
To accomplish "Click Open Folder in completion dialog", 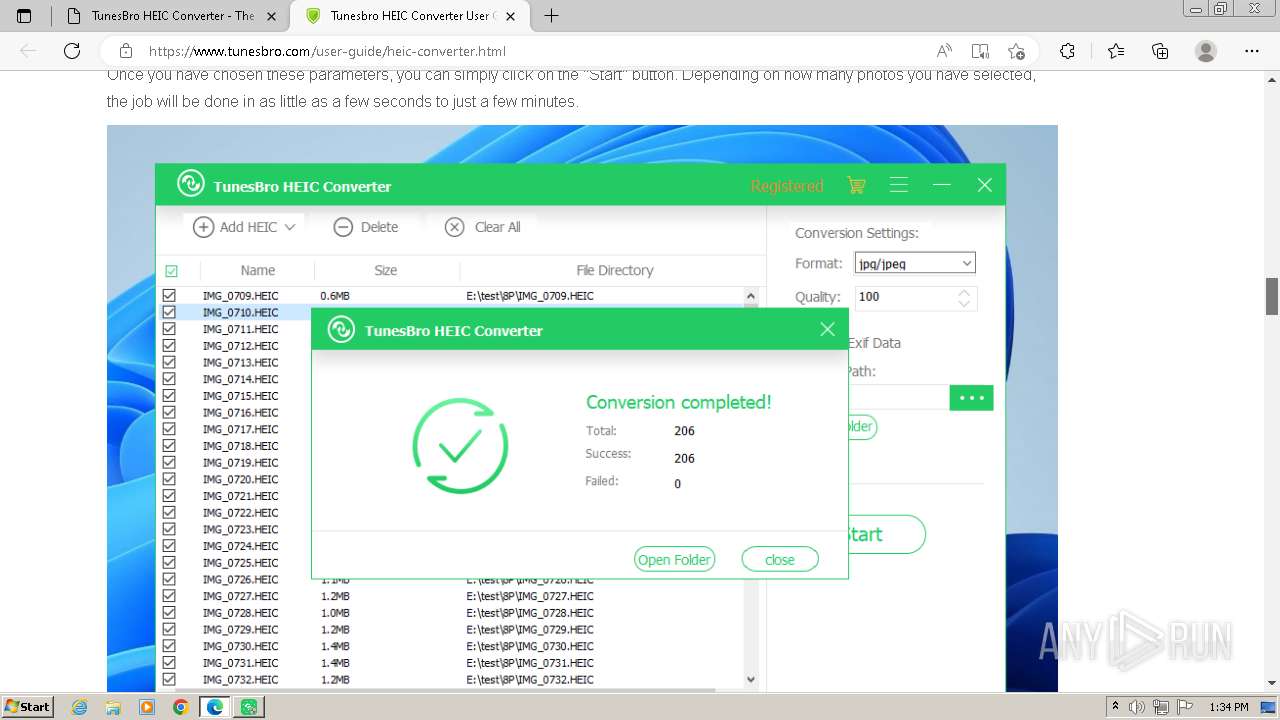I will pos(674,560).
